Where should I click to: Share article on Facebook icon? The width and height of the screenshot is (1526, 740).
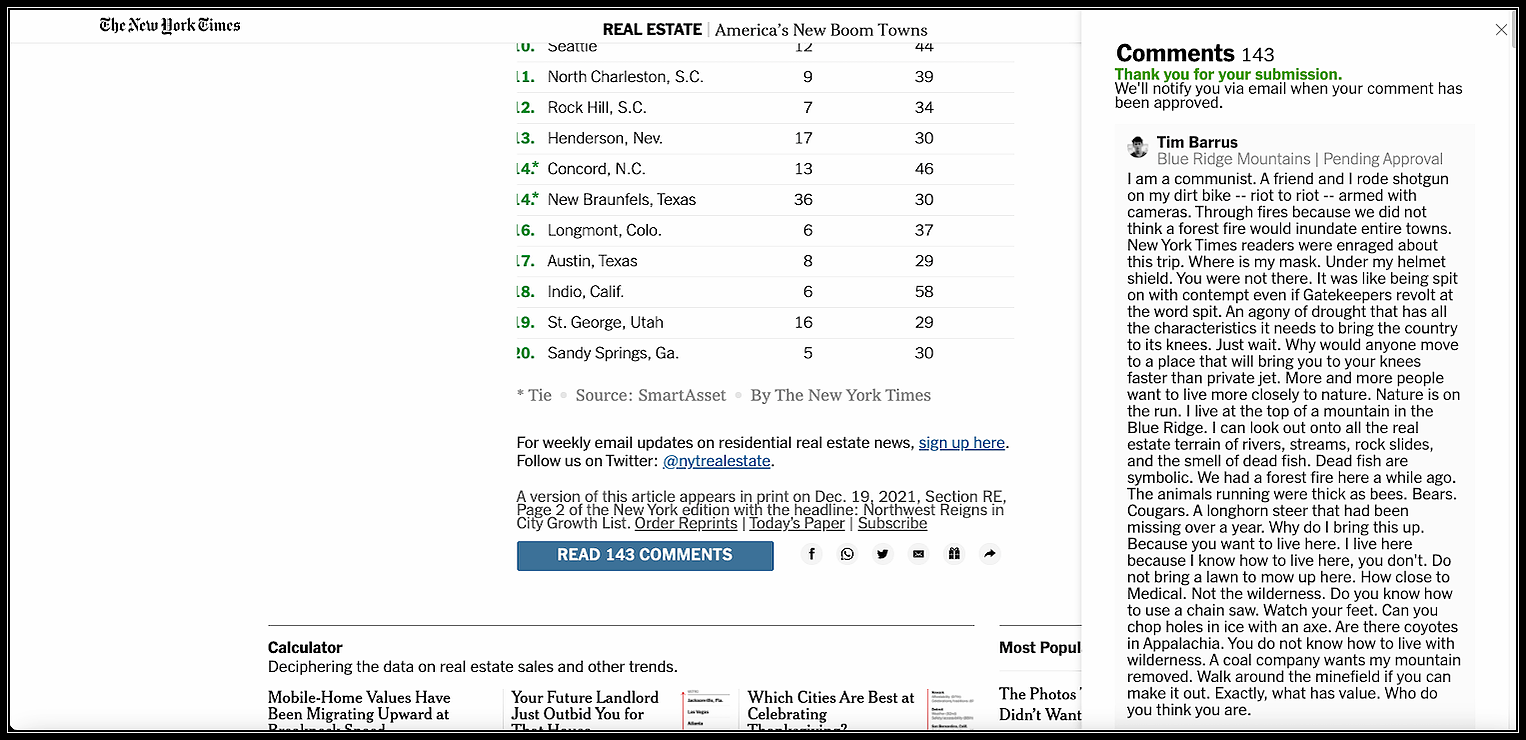point(812,554)
